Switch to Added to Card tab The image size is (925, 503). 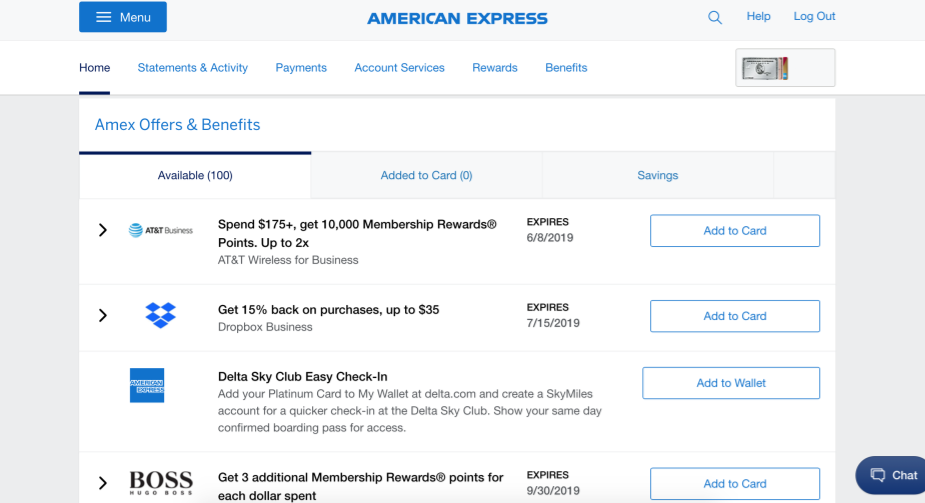point(426,175)
